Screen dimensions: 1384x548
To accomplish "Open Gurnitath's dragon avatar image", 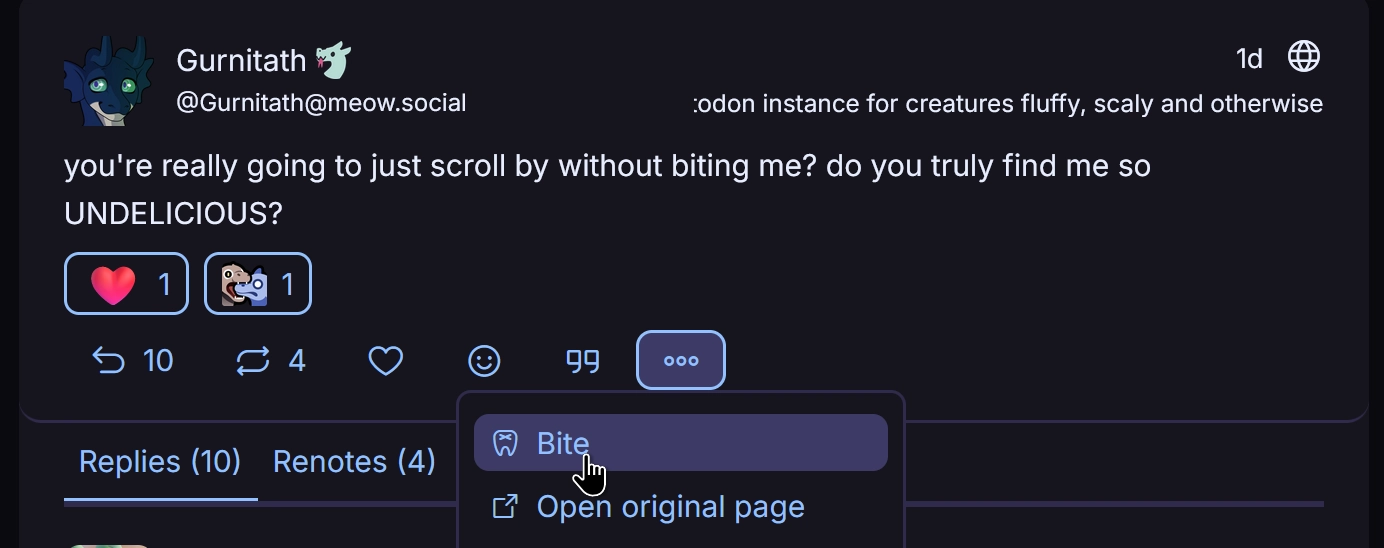I will point(108,81).
